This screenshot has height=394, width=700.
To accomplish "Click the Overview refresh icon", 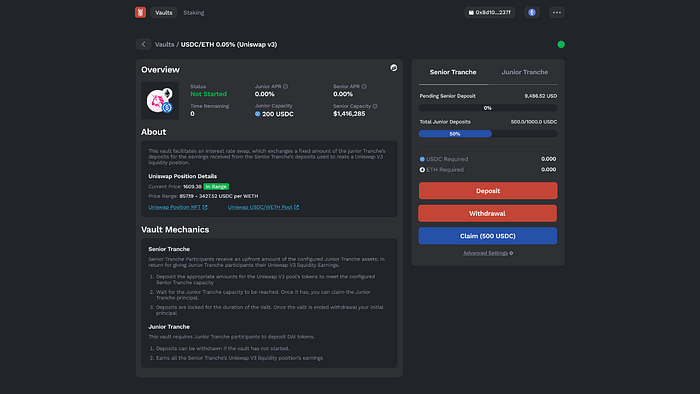I will [394, 68].
